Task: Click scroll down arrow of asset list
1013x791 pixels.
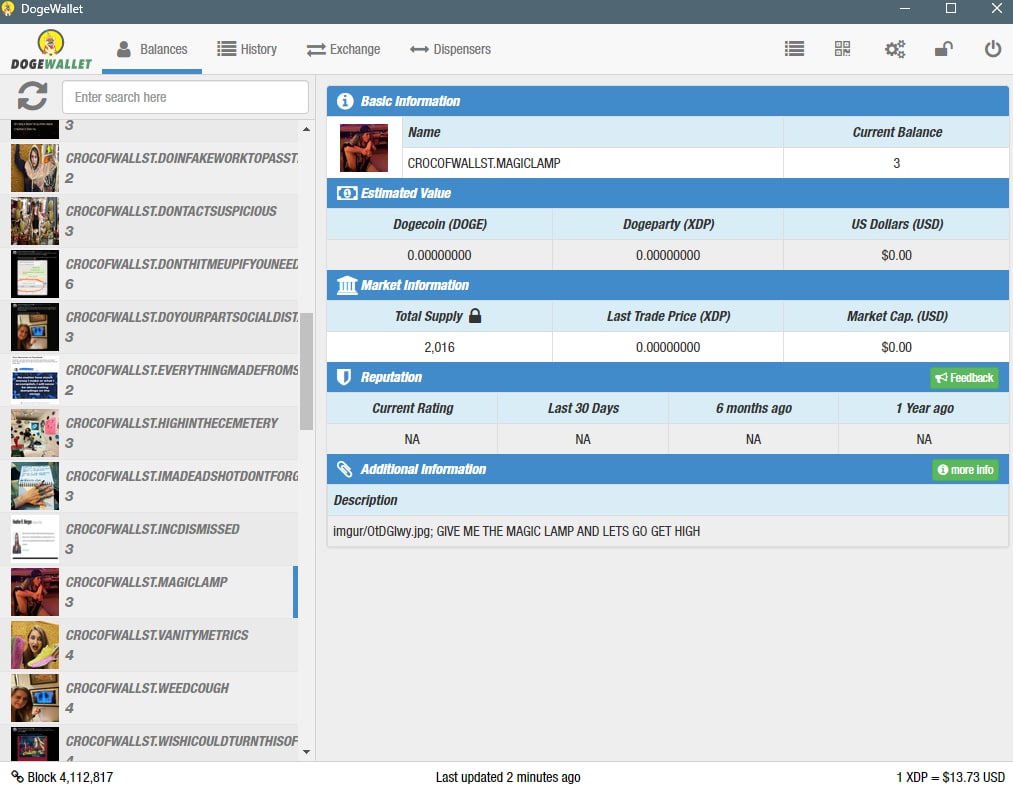Action: pyautogui.click(x=306, y=752)
